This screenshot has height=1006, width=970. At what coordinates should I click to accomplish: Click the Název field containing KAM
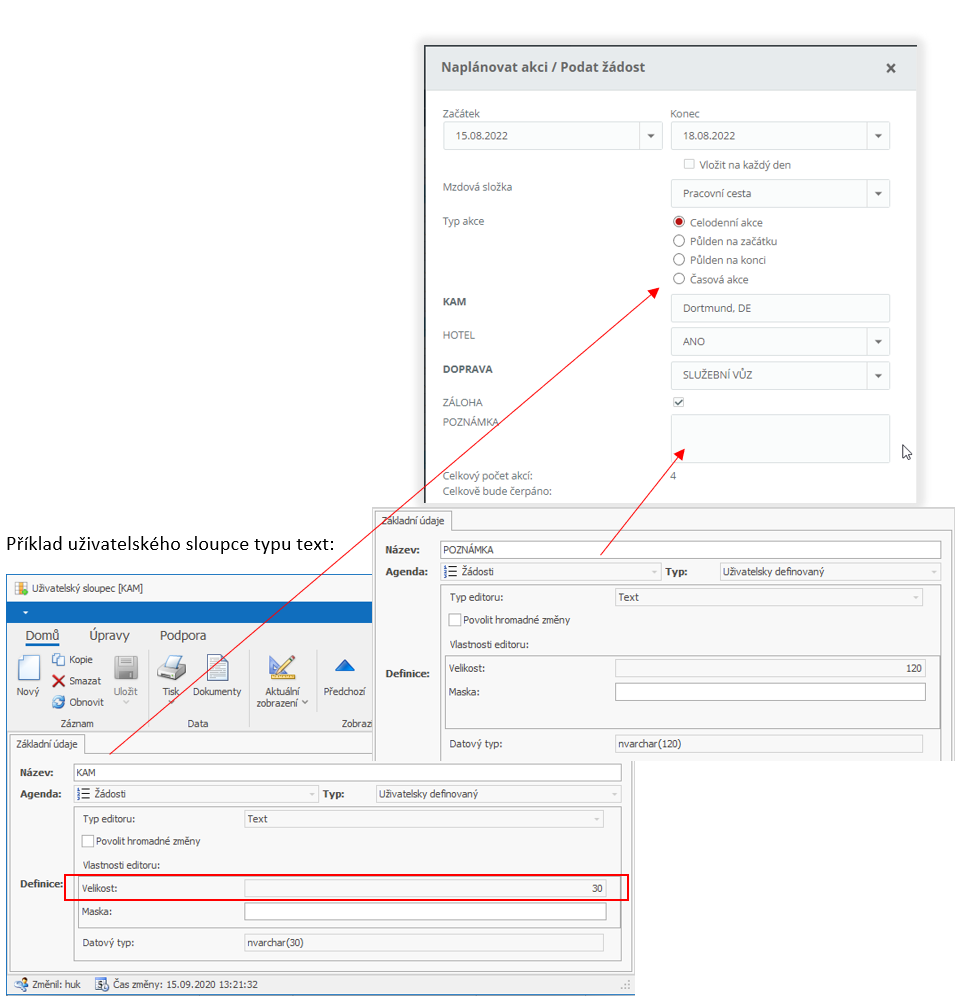347,772
